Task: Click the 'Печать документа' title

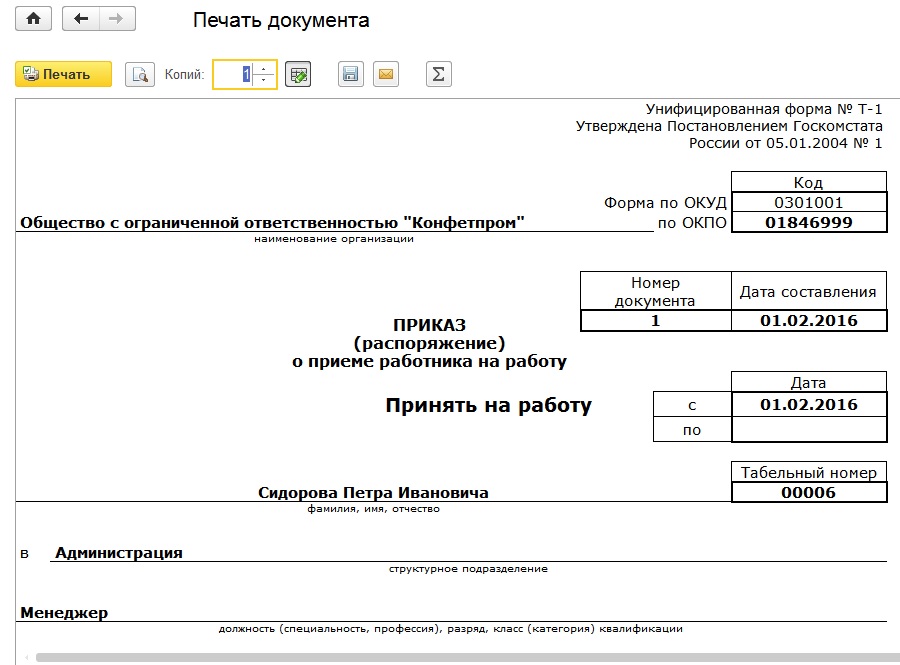Action: [281, 20]
